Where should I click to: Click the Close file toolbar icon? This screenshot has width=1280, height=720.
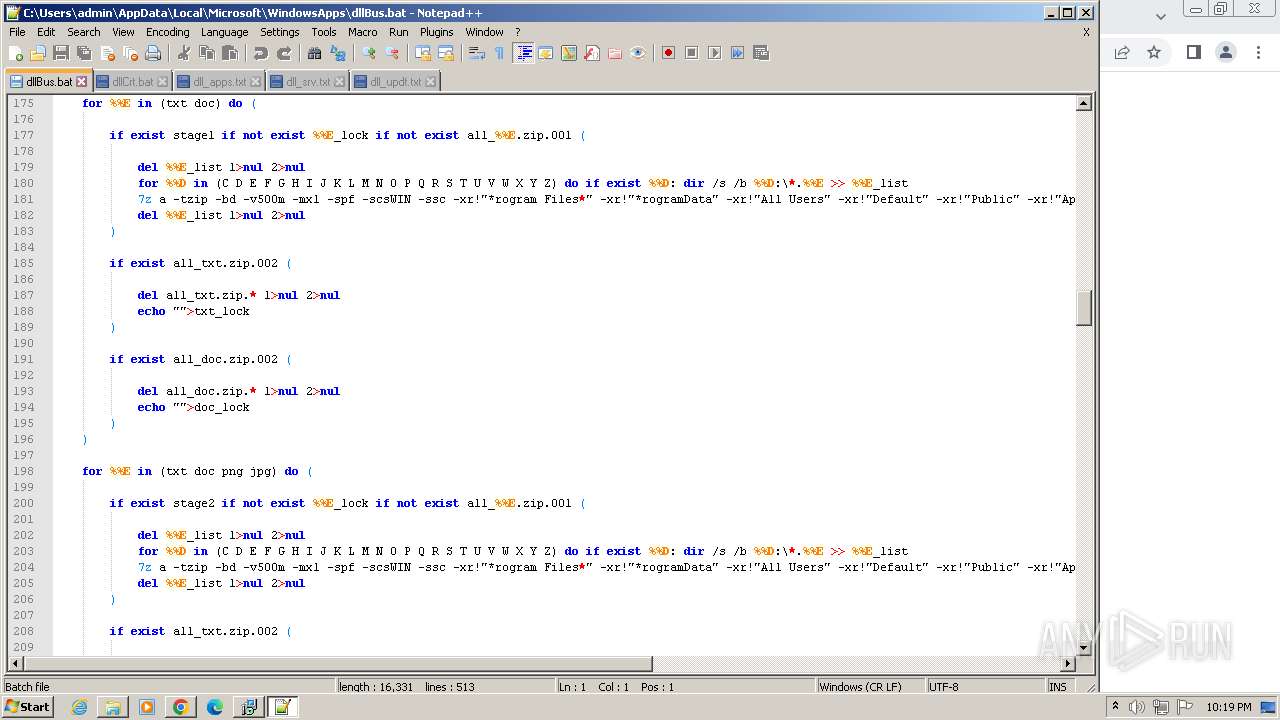[107, 53]
